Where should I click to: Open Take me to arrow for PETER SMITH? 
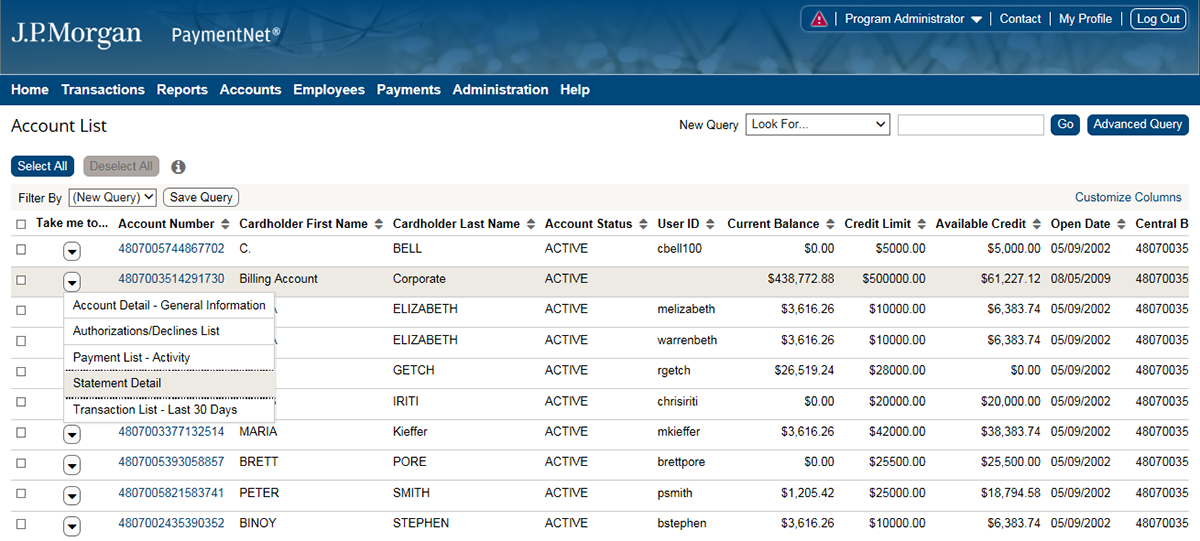pos(72,494)
